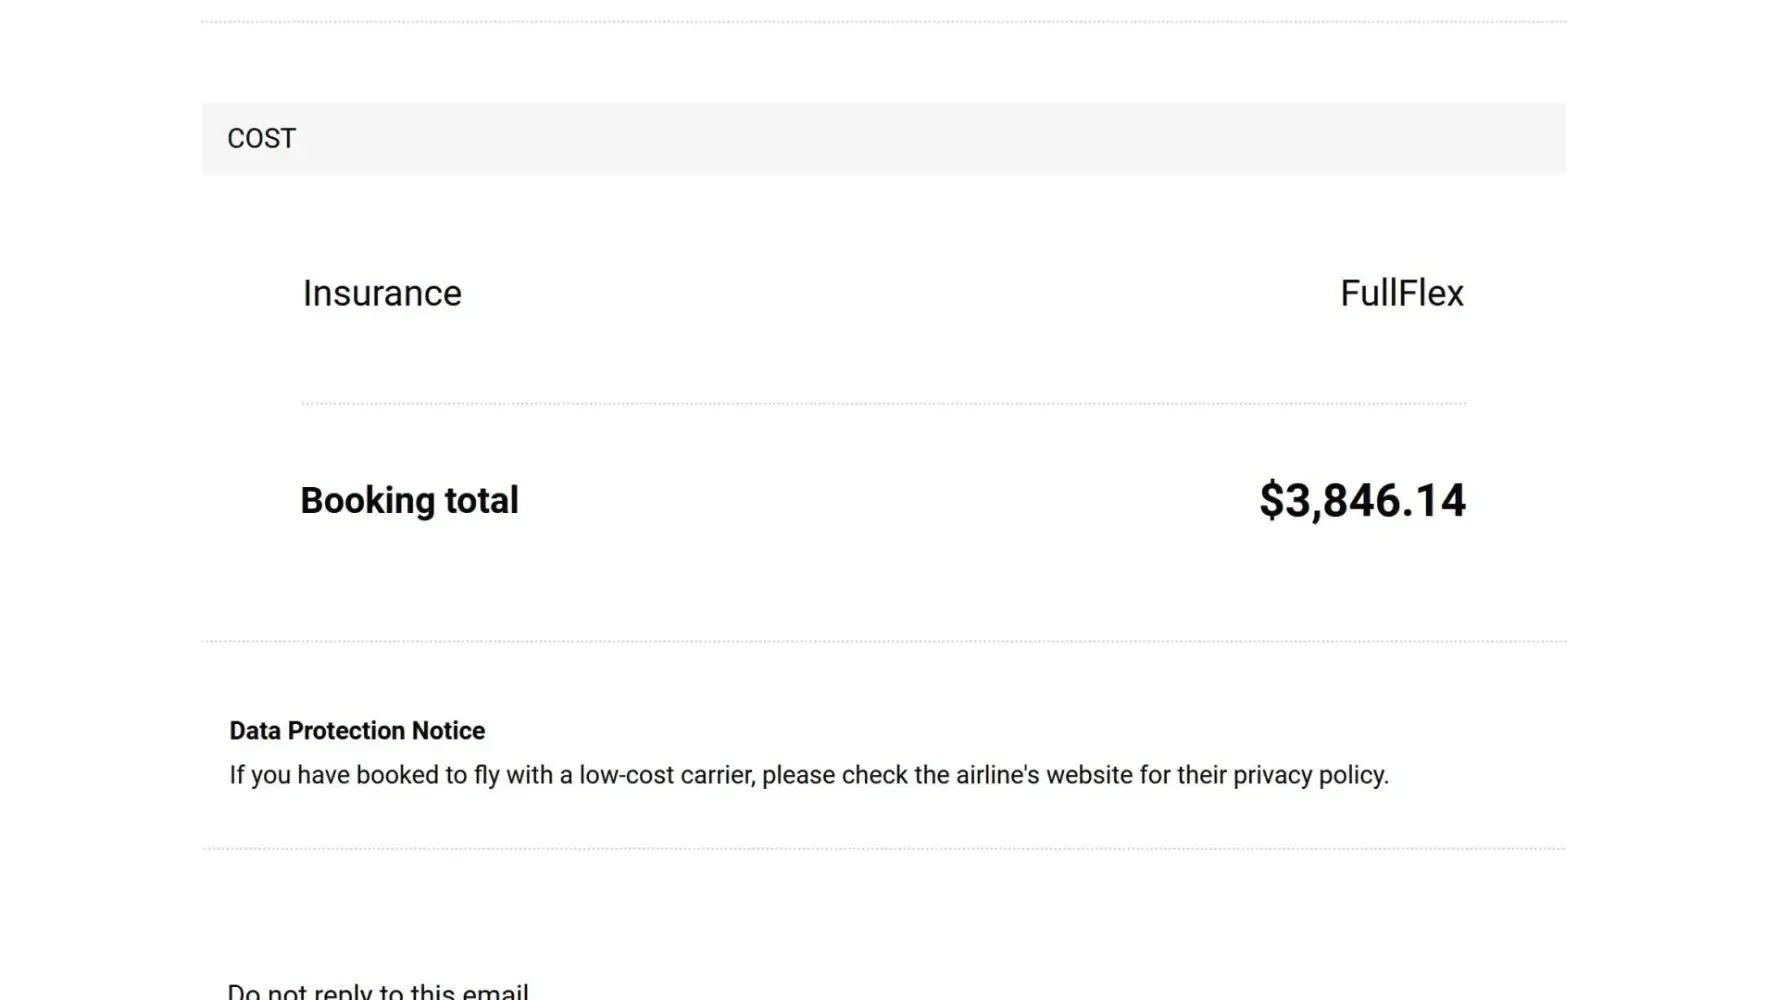Click dotted divider below the privacy notice
Screen dimensions: 1778x1000
[x=884, y=849]
